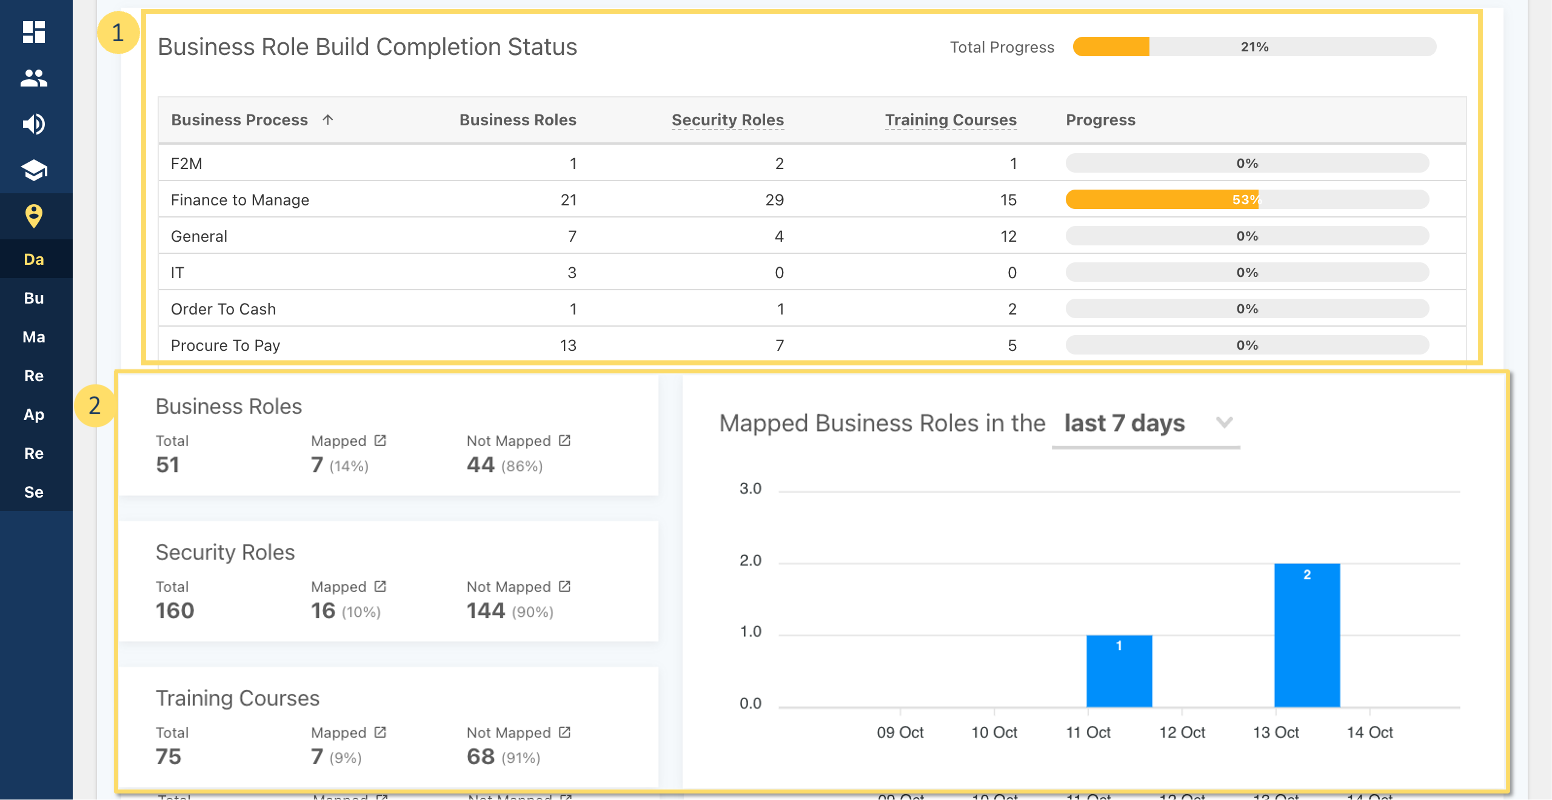Click the Total Progress 21% bar
Screen dimensions: 1552x800
click(1254, 46)
